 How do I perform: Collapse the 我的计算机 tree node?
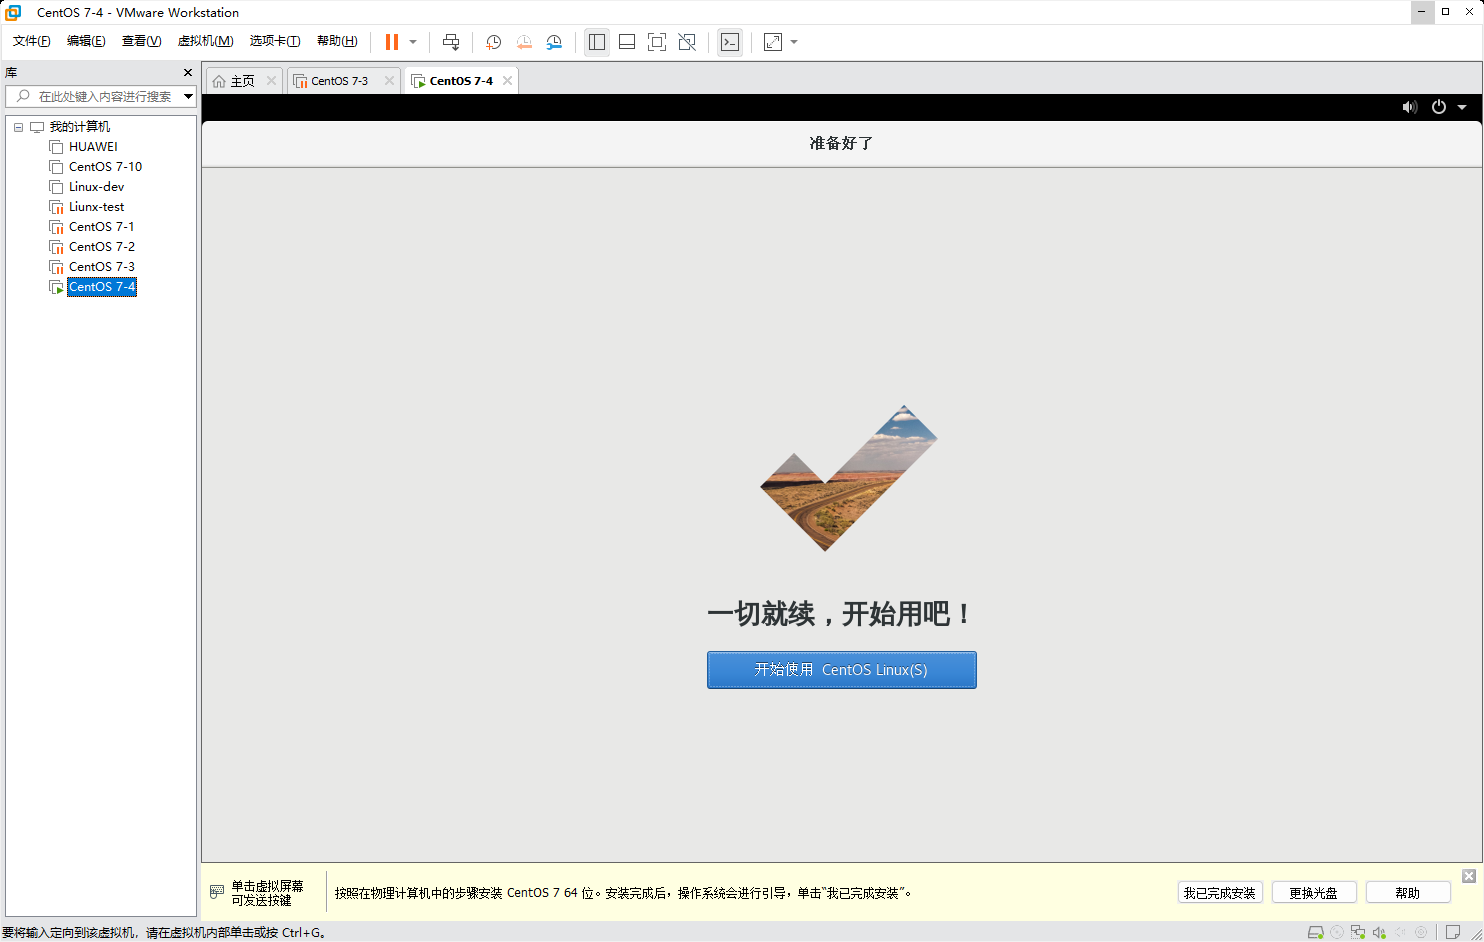18,127
